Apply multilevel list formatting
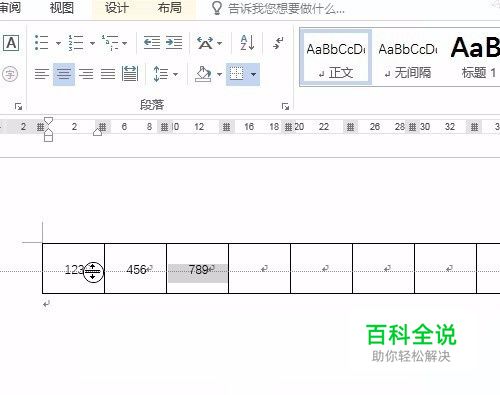The height and width of the screenshot is (395, 500). tap(110, 43)
